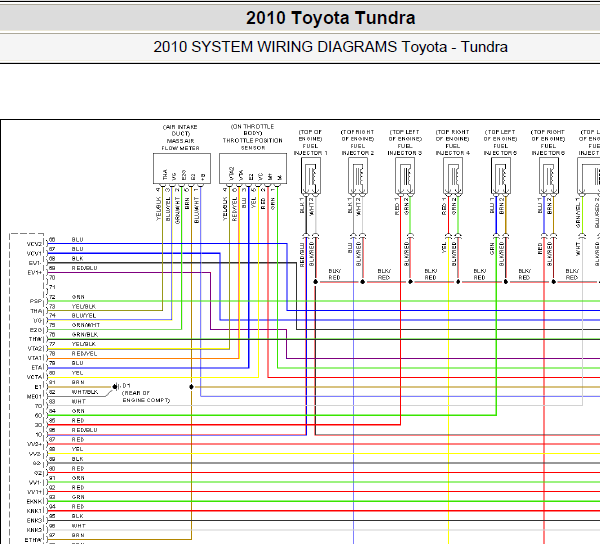The height and width of the screenshot is (544, 600).
Task: Click the "THROTTLE POSITION SENSOR" label text
Action: coord(253,144)
